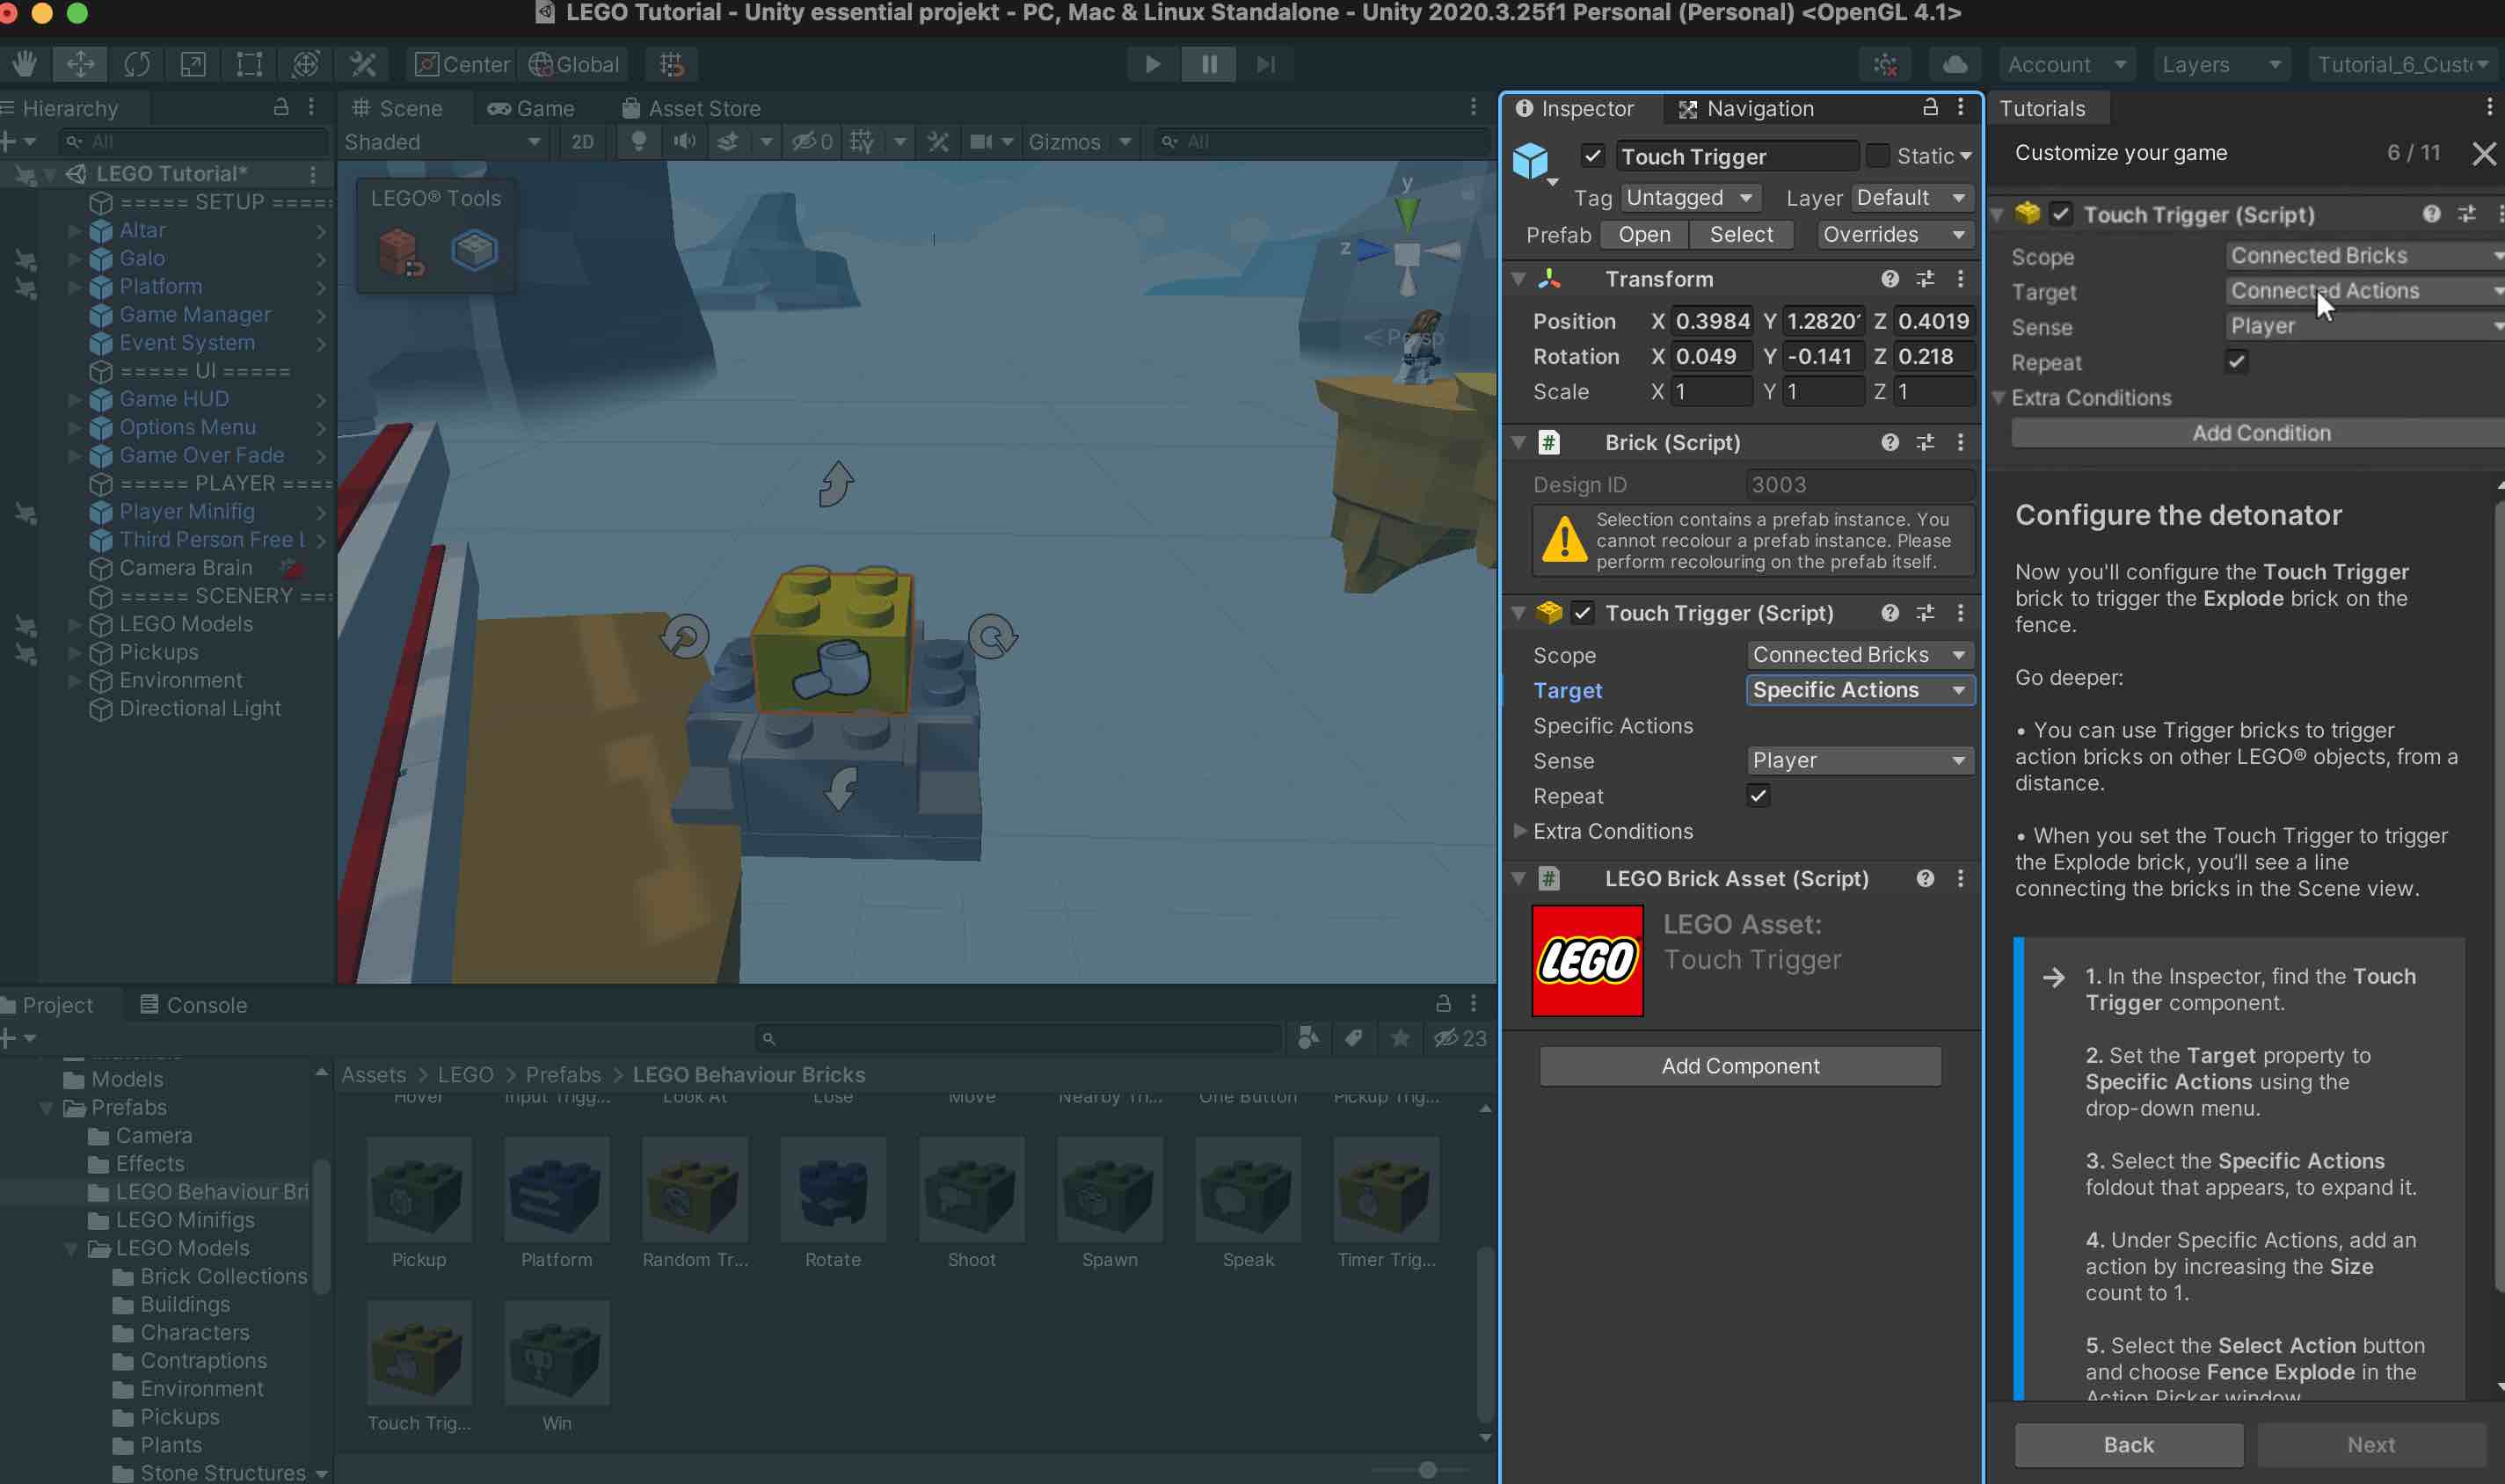This screenshot has width=2505, height=1484.
Task: Select the LEGO connectivity tool icon
Action: 474,249
